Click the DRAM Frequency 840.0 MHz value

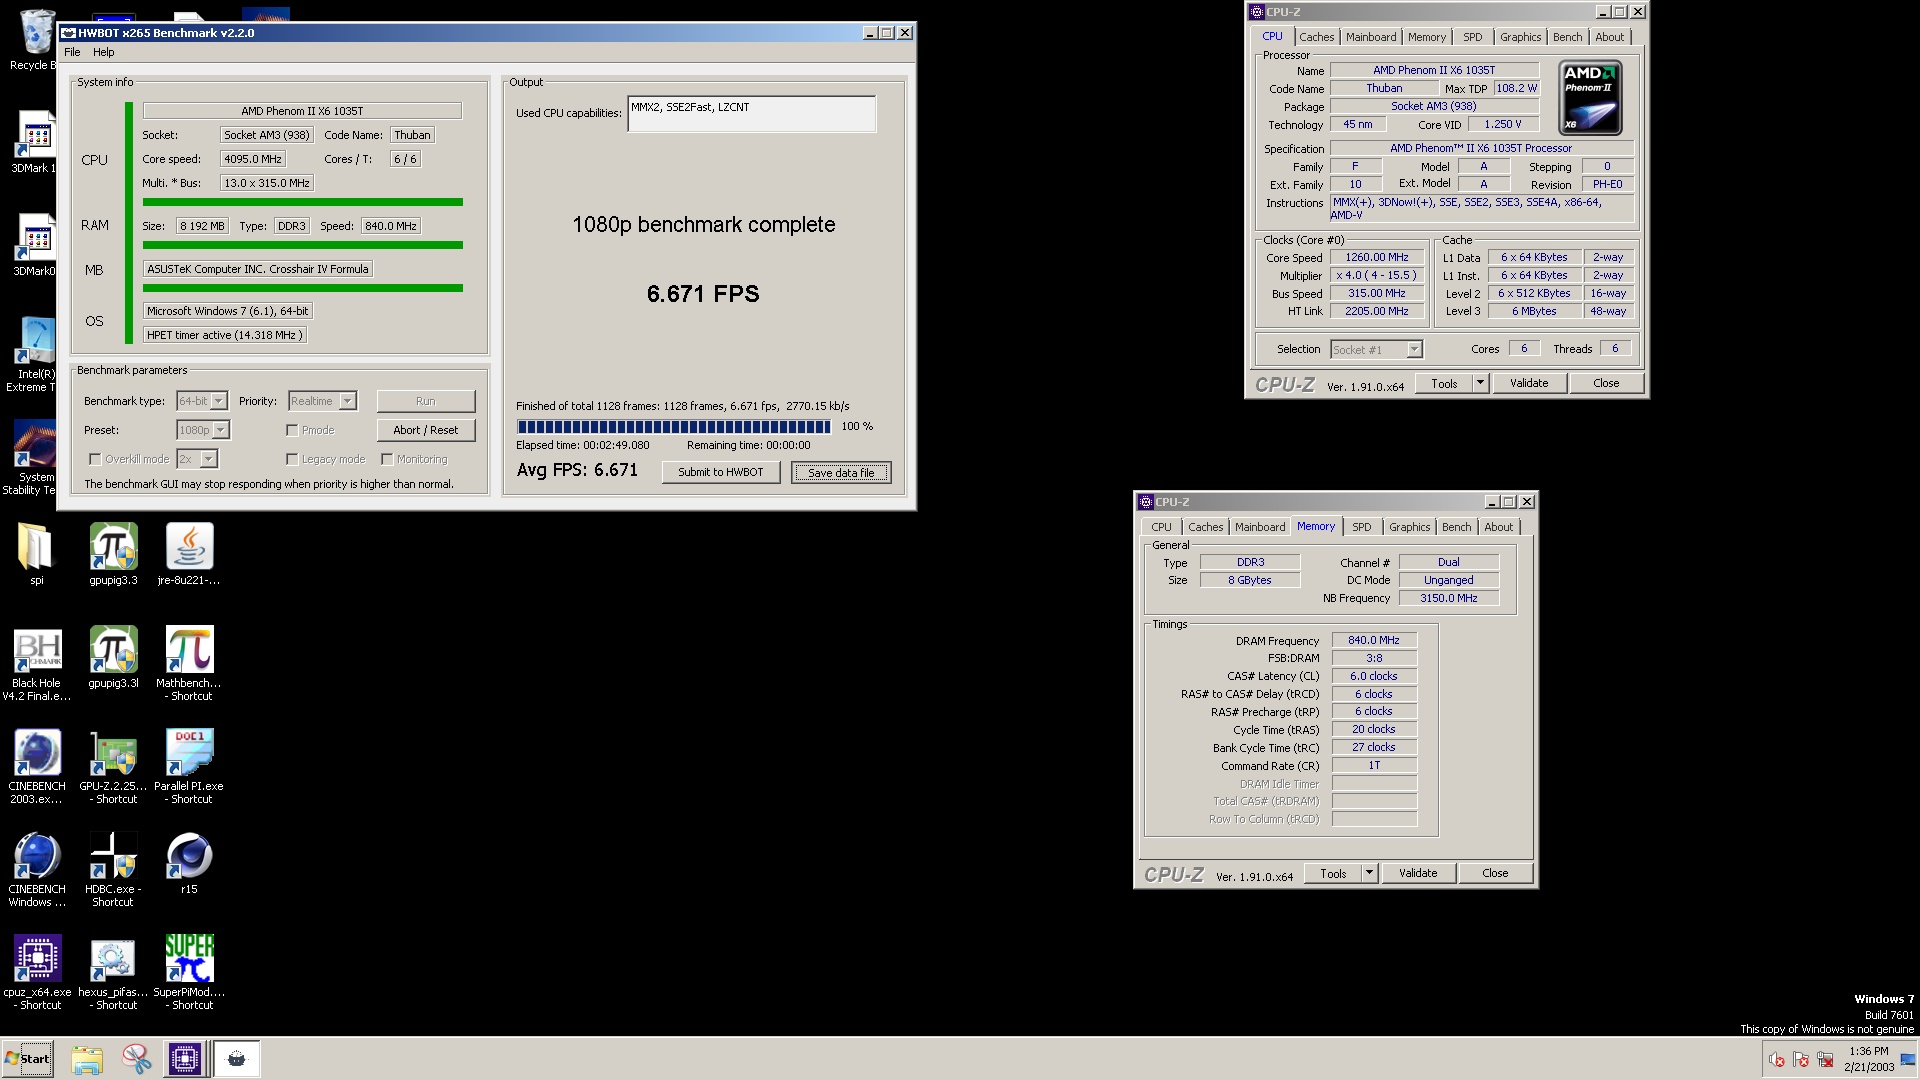click(1374, 640)
